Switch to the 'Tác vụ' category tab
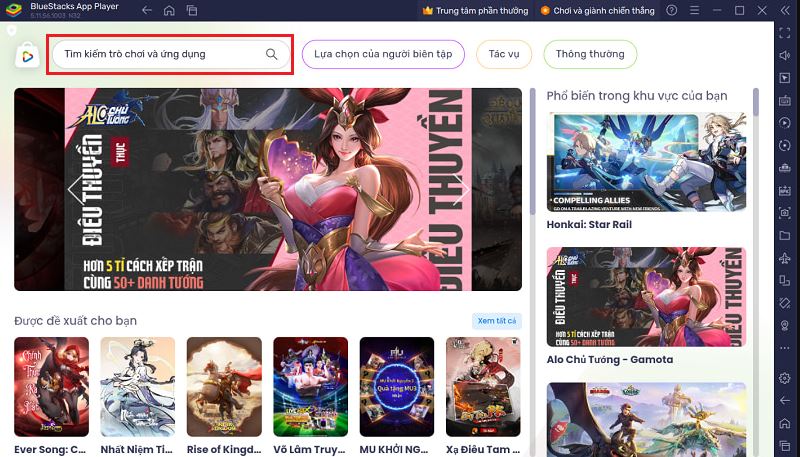Screen dimensions: 800x457 (504, 54)
